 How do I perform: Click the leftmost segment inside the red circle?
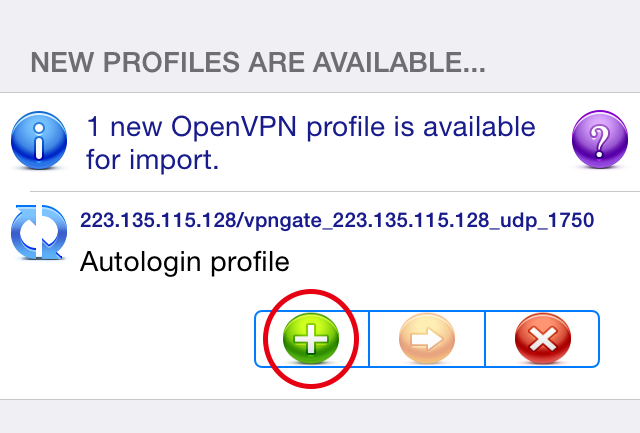pos(312,339)
